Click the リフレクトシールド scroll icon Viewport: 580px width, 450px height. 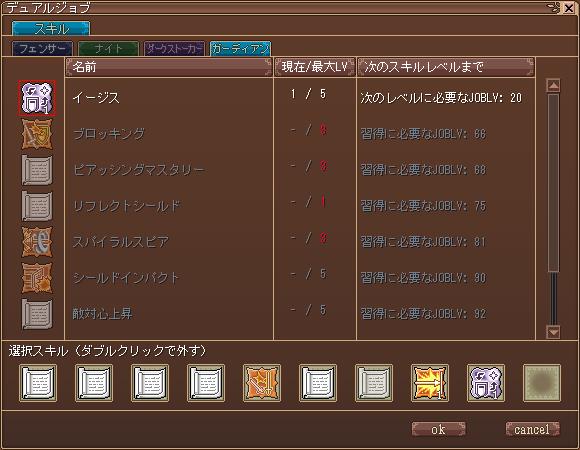point(37,206)
